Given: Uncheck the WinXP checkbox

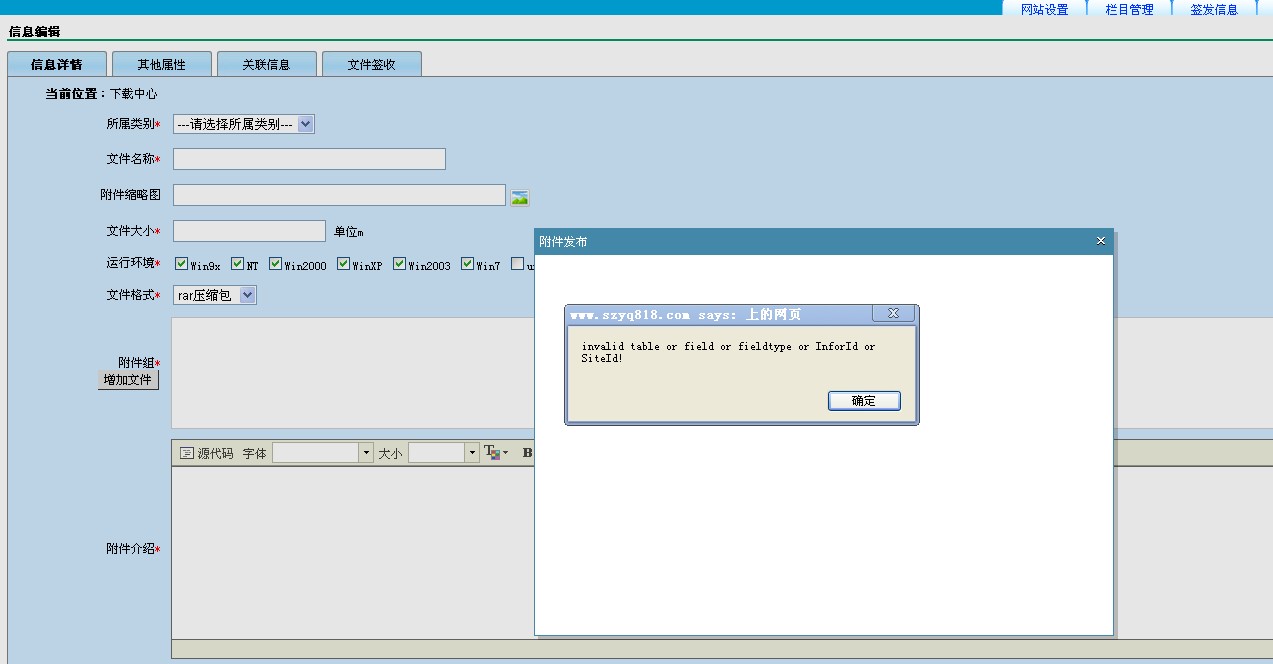Looking at the screenshot, I should 344,265.
